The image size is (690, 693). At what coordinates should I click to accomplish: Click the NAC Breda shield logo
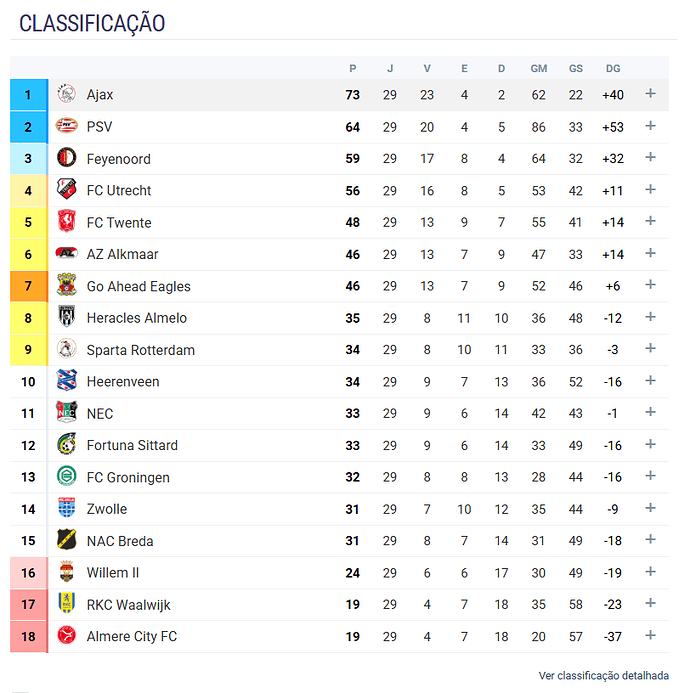(x=67, y=540)
